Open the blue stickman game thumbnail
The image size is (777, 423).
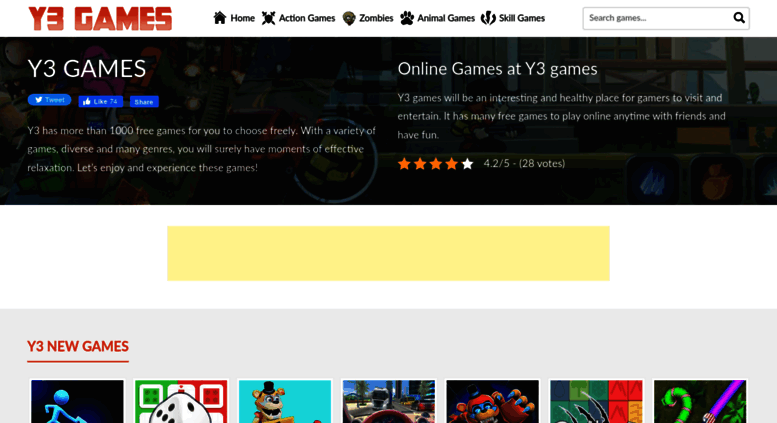(77, 401)
